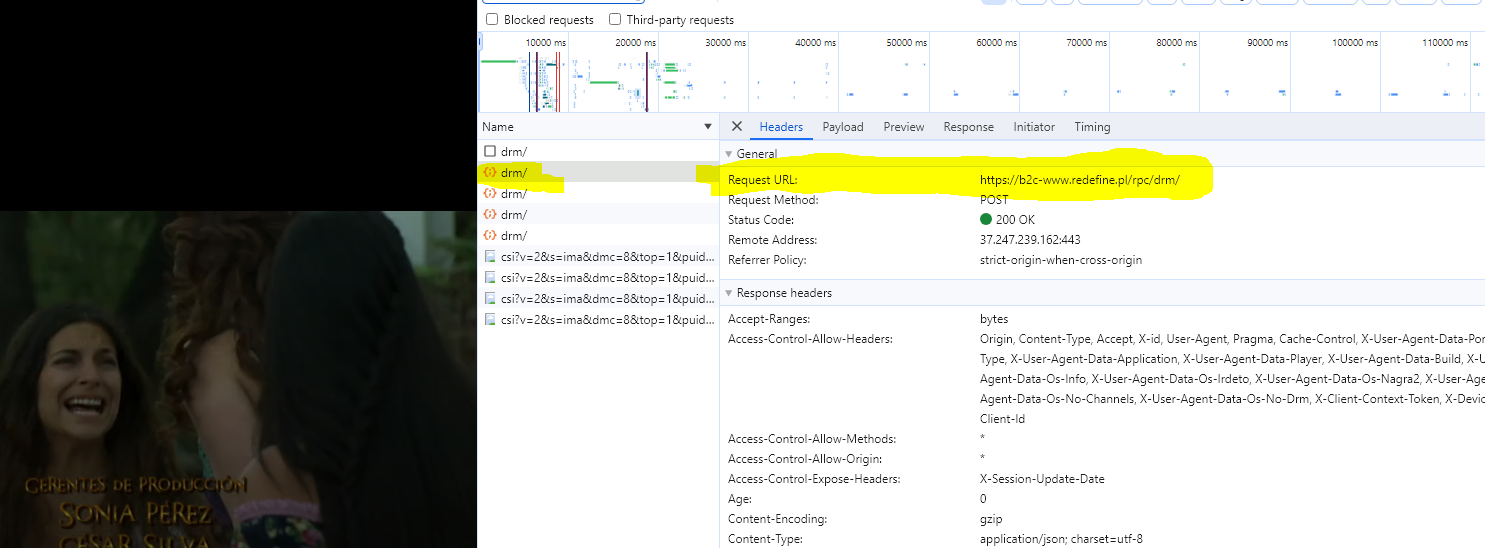The image size is (1485, 548).
Task: Click the image icon of last csi request
Action: [490, 319]
